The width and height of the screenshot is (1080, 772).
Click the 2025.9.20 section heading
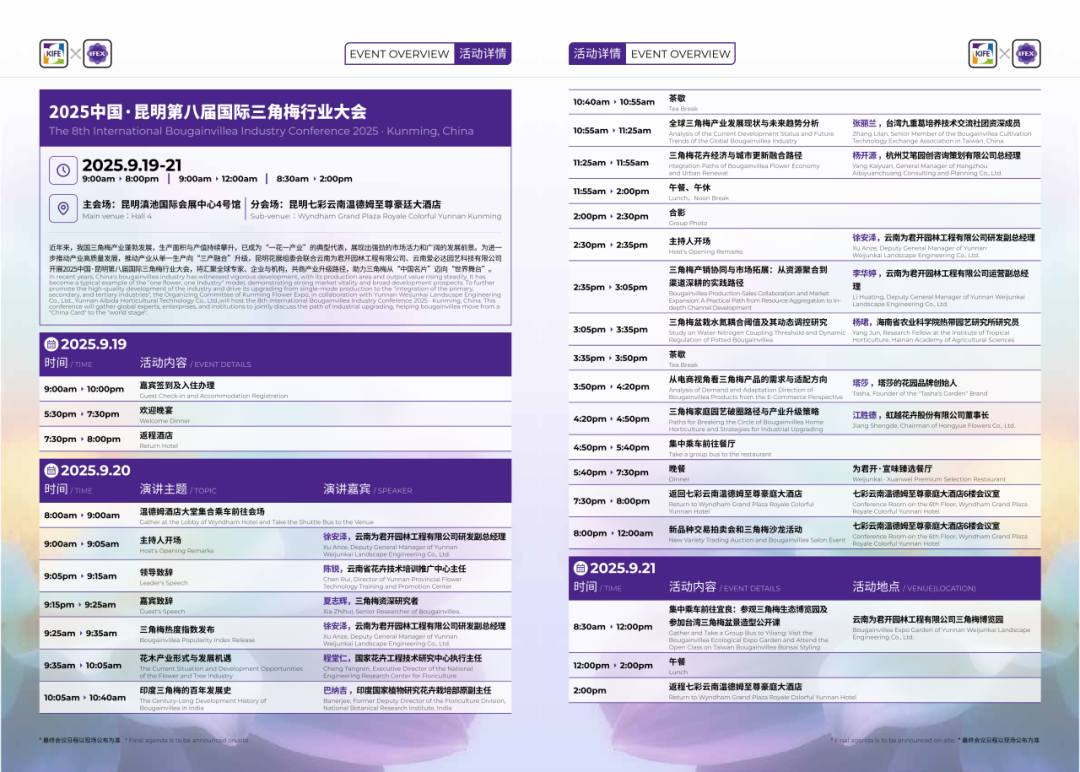click(x=96, y=470)
